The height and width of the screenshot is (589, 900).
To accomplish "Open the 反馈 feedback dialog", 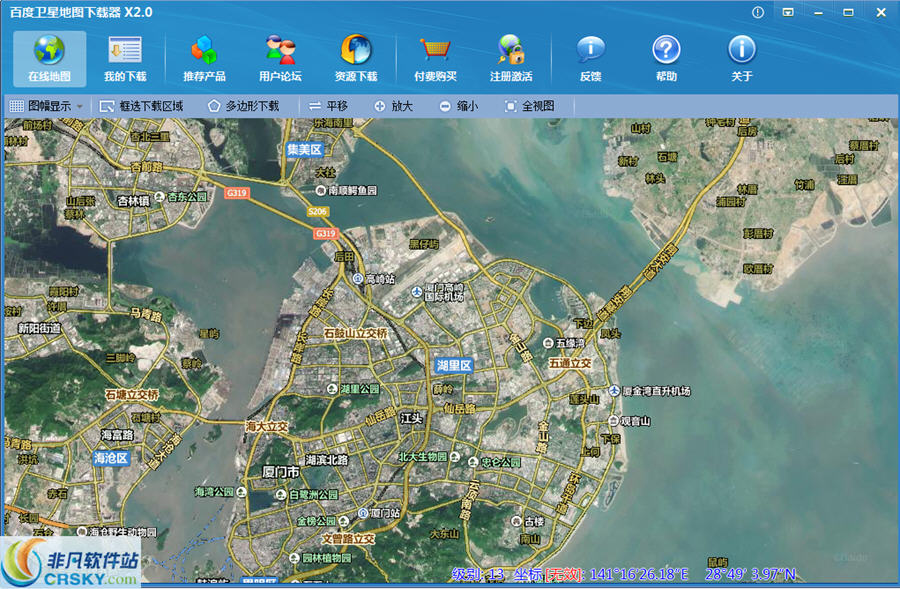I will pyautogui.click(x=591, y=59).
